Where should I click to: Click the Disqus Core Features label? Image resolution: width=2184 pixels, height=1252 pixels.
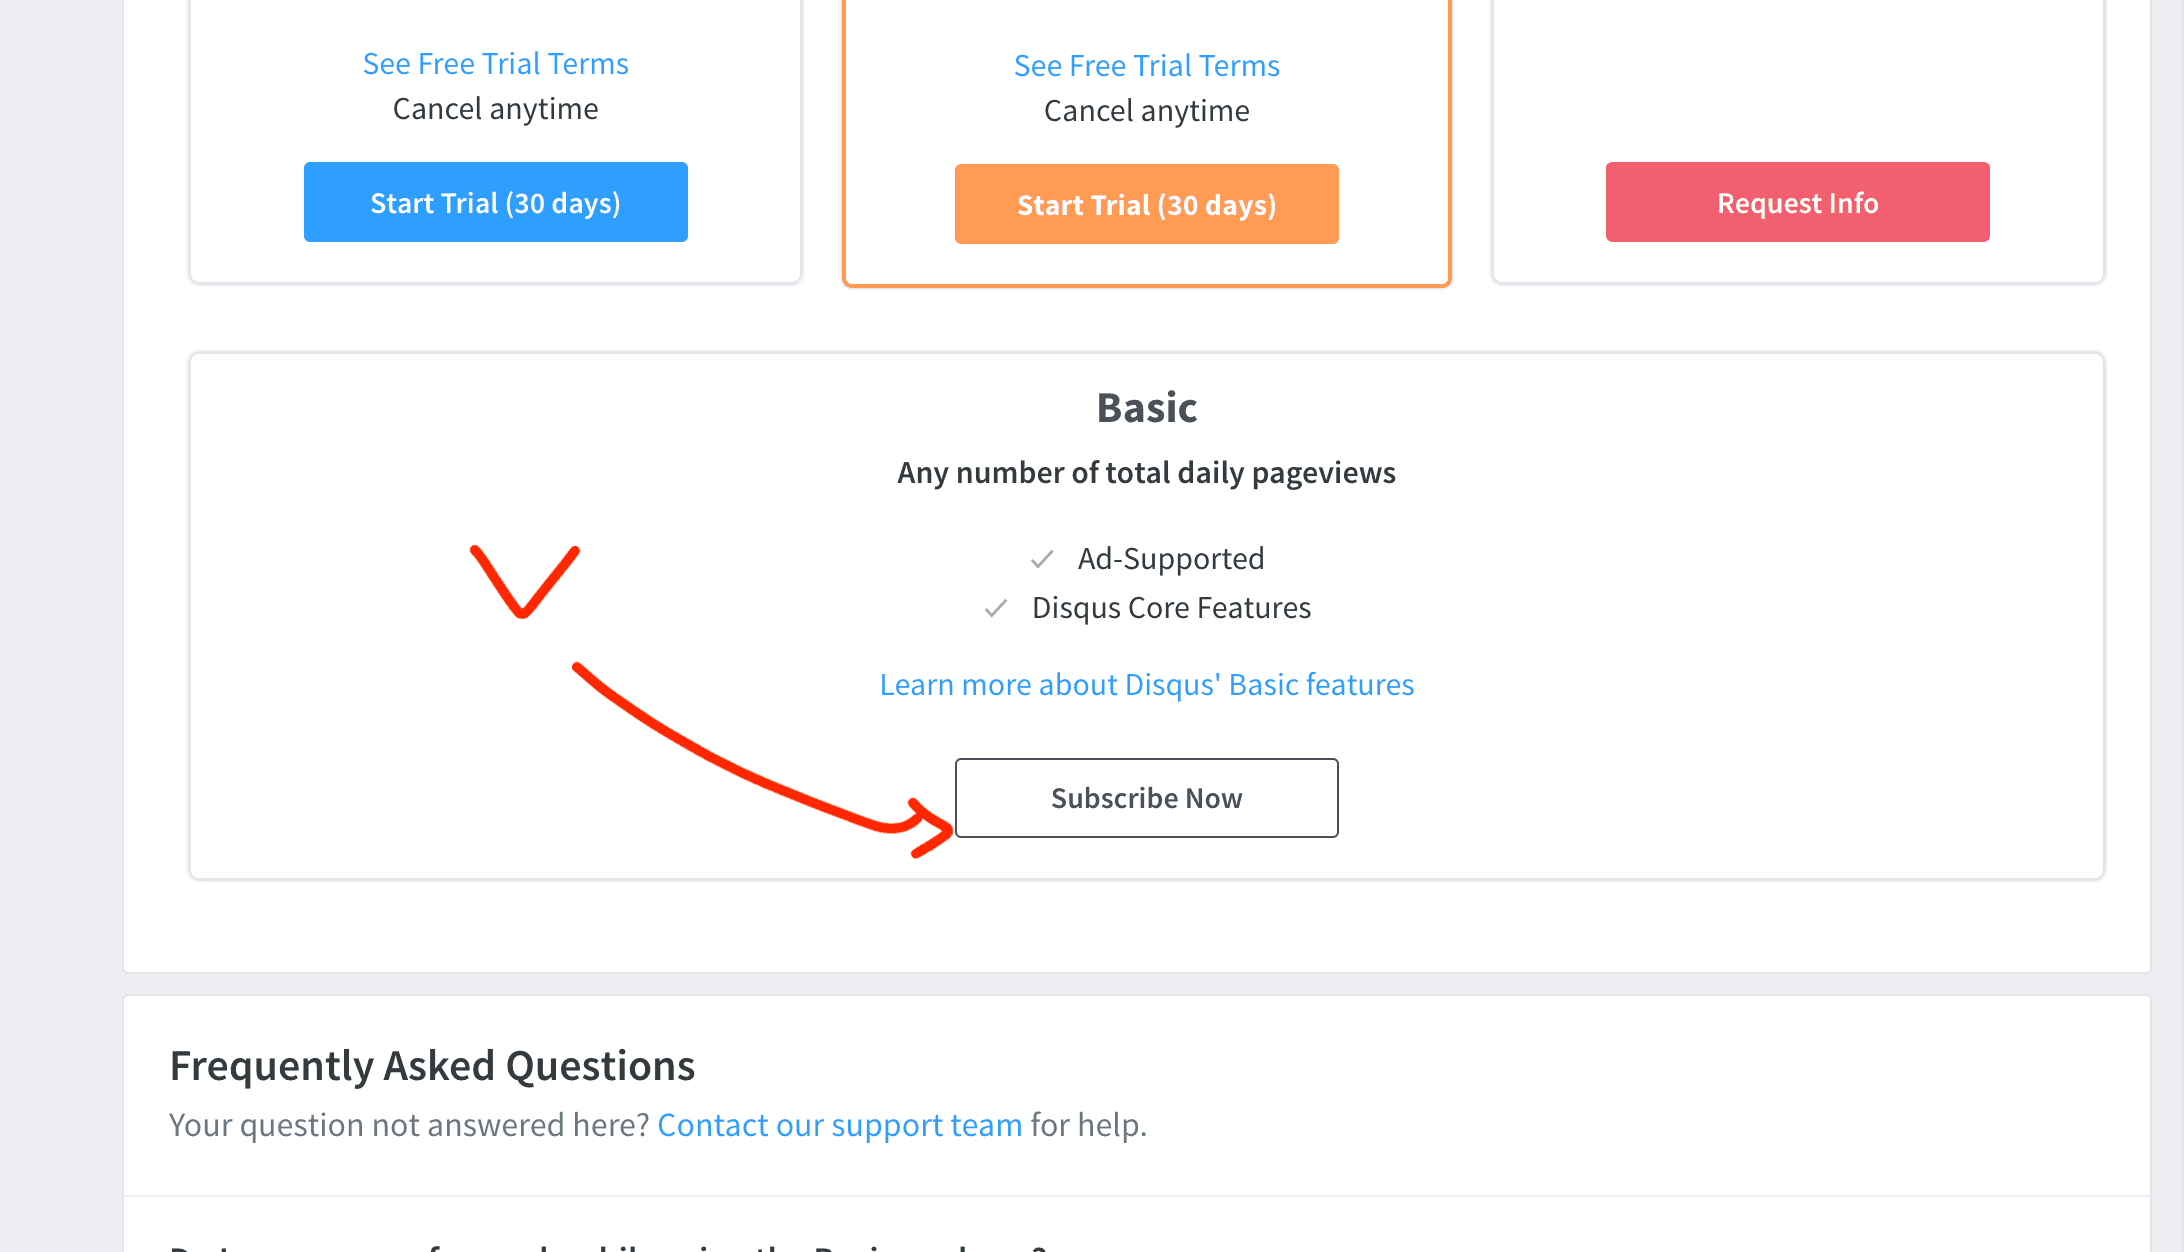[1170, 608]
